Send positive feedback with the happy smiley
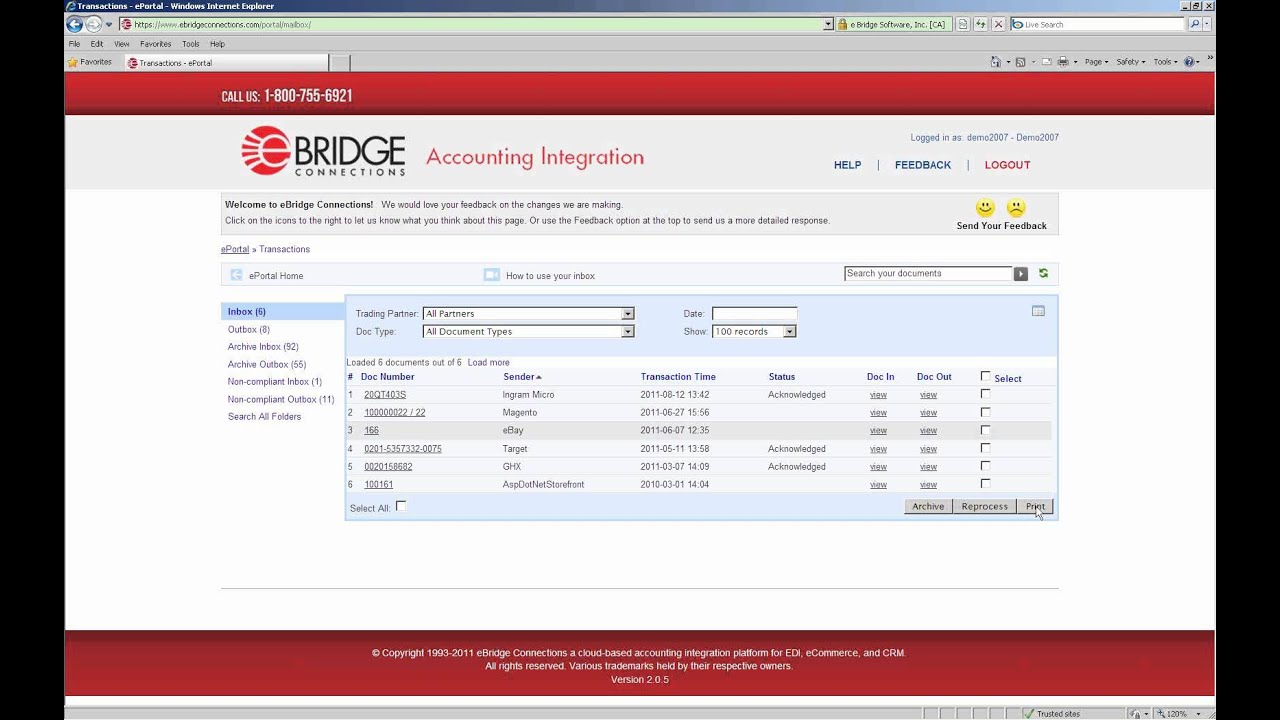The image size is (1280, 720). coord(985,208)
